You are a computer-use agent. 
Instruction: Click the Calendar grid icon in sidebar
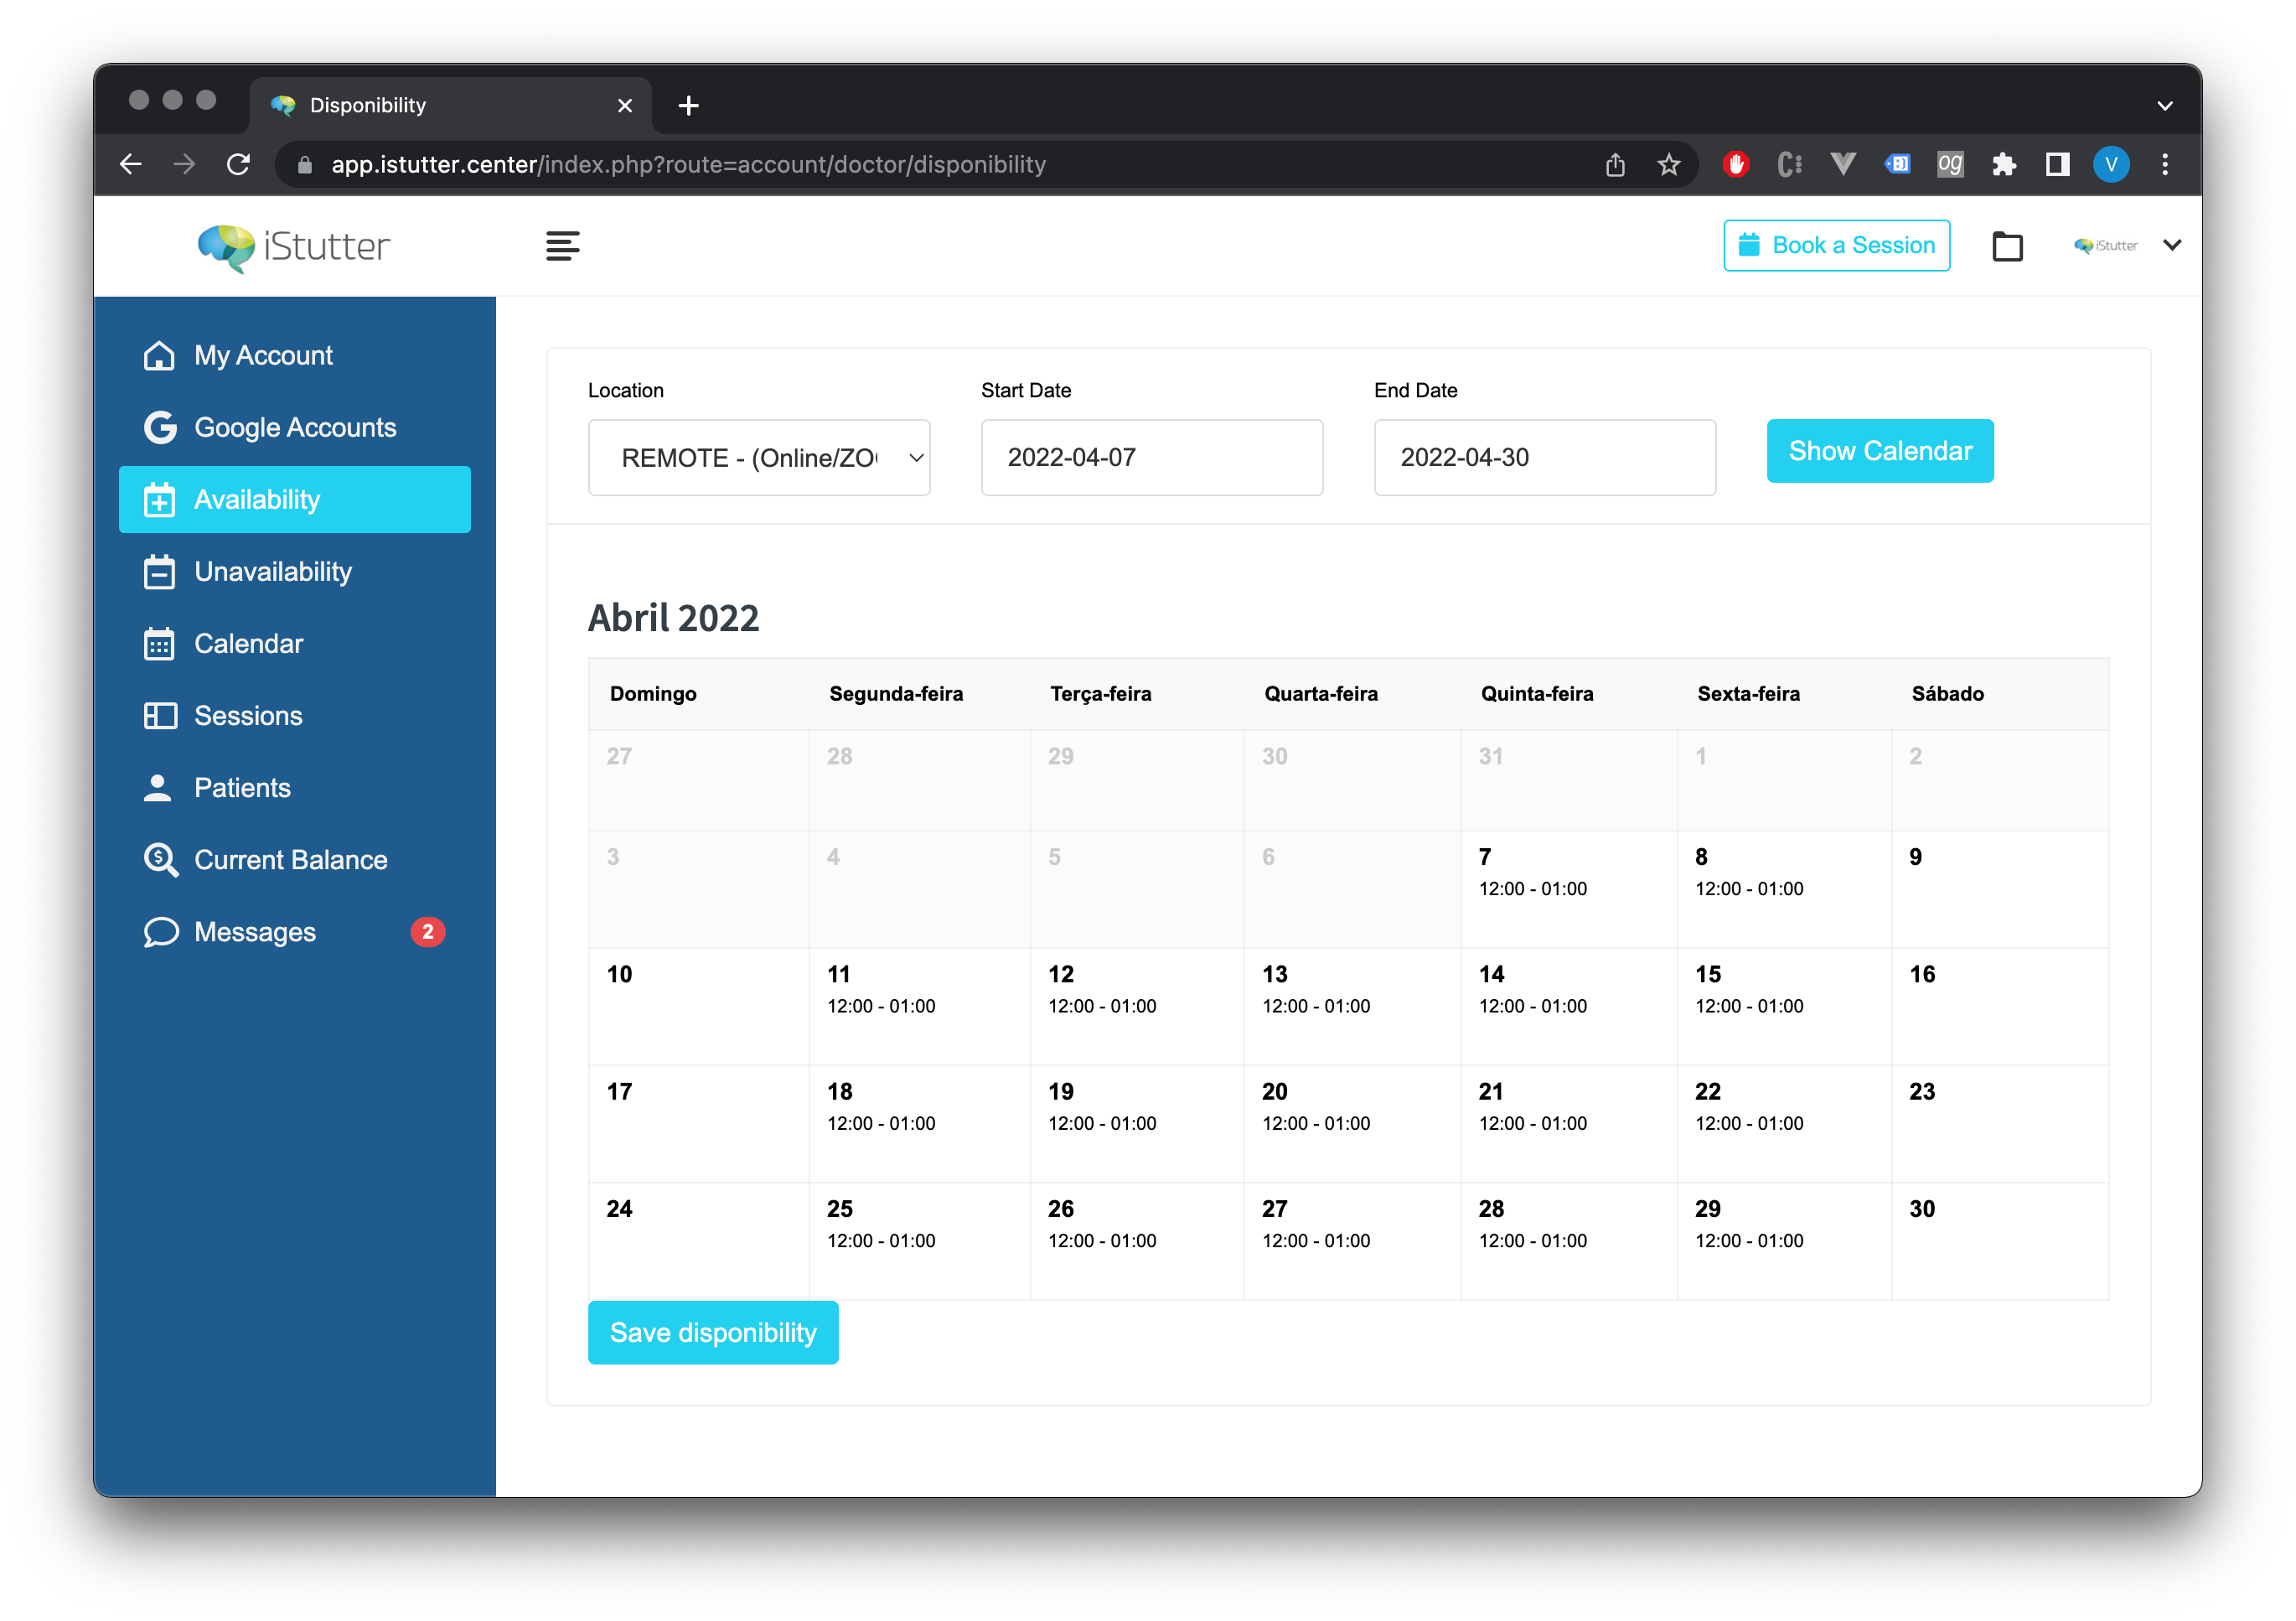click(x=159, y=643)
